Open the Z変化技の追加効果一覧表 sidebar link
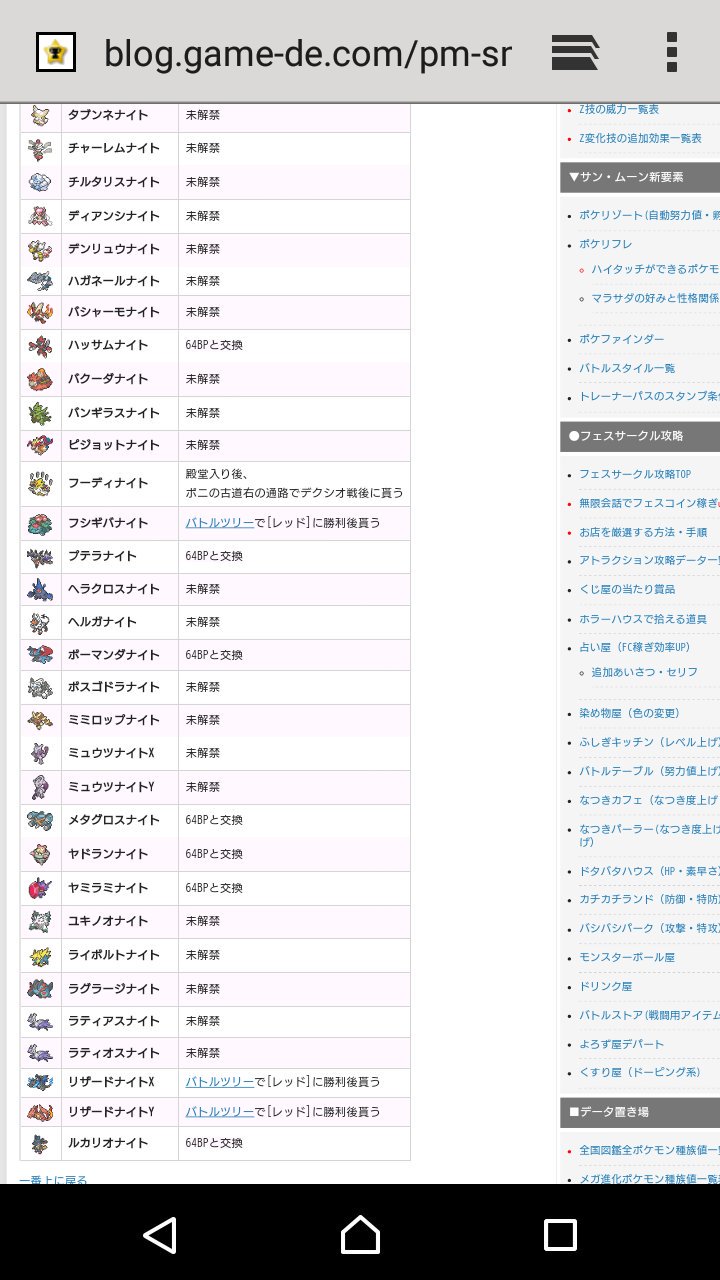The height and width of the screenshot is (1280, 720). [x=640, y=138]
